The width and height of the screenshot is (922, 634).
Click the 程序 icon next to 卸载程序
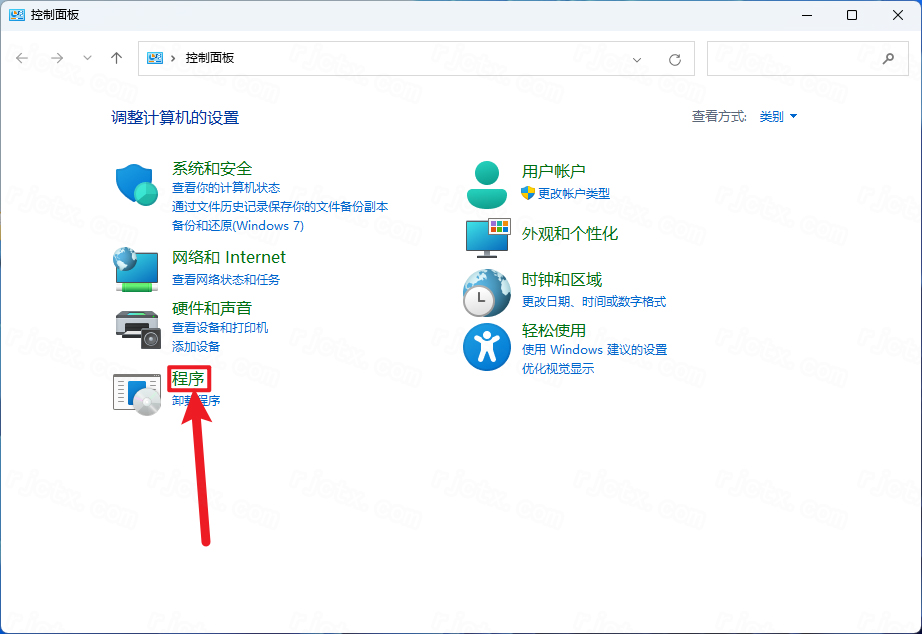point(136,394)
